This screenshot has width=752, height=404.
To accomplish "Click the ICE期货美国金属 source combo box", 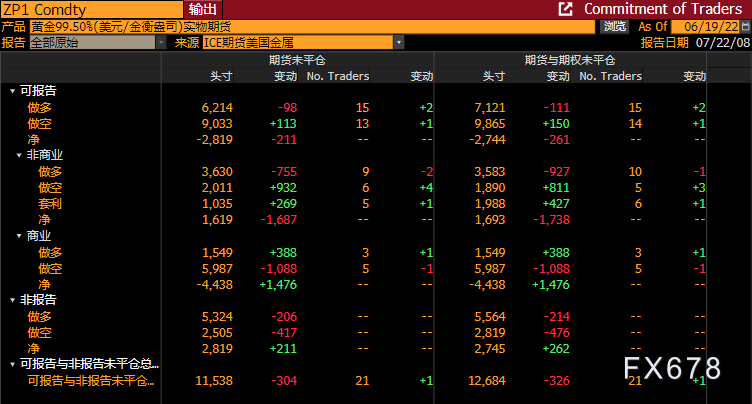I will coord(298,43).
